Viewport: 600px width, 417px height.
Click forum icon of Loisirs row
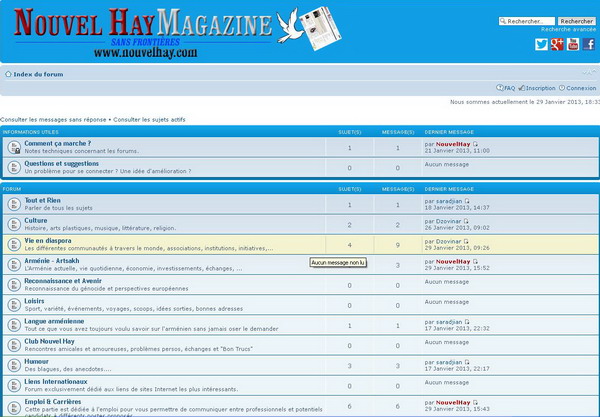[x=14, y=305]
